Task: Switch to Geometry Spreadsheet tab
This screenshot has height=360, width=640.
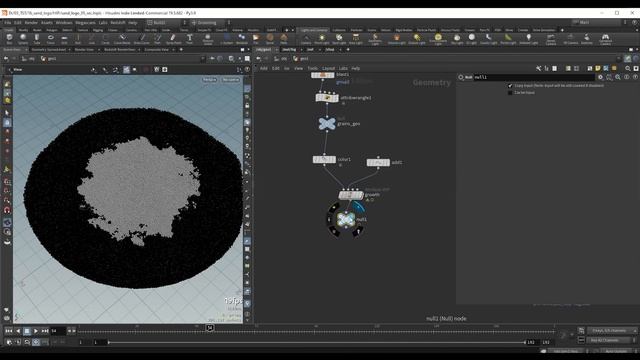Action: [49, 49]
